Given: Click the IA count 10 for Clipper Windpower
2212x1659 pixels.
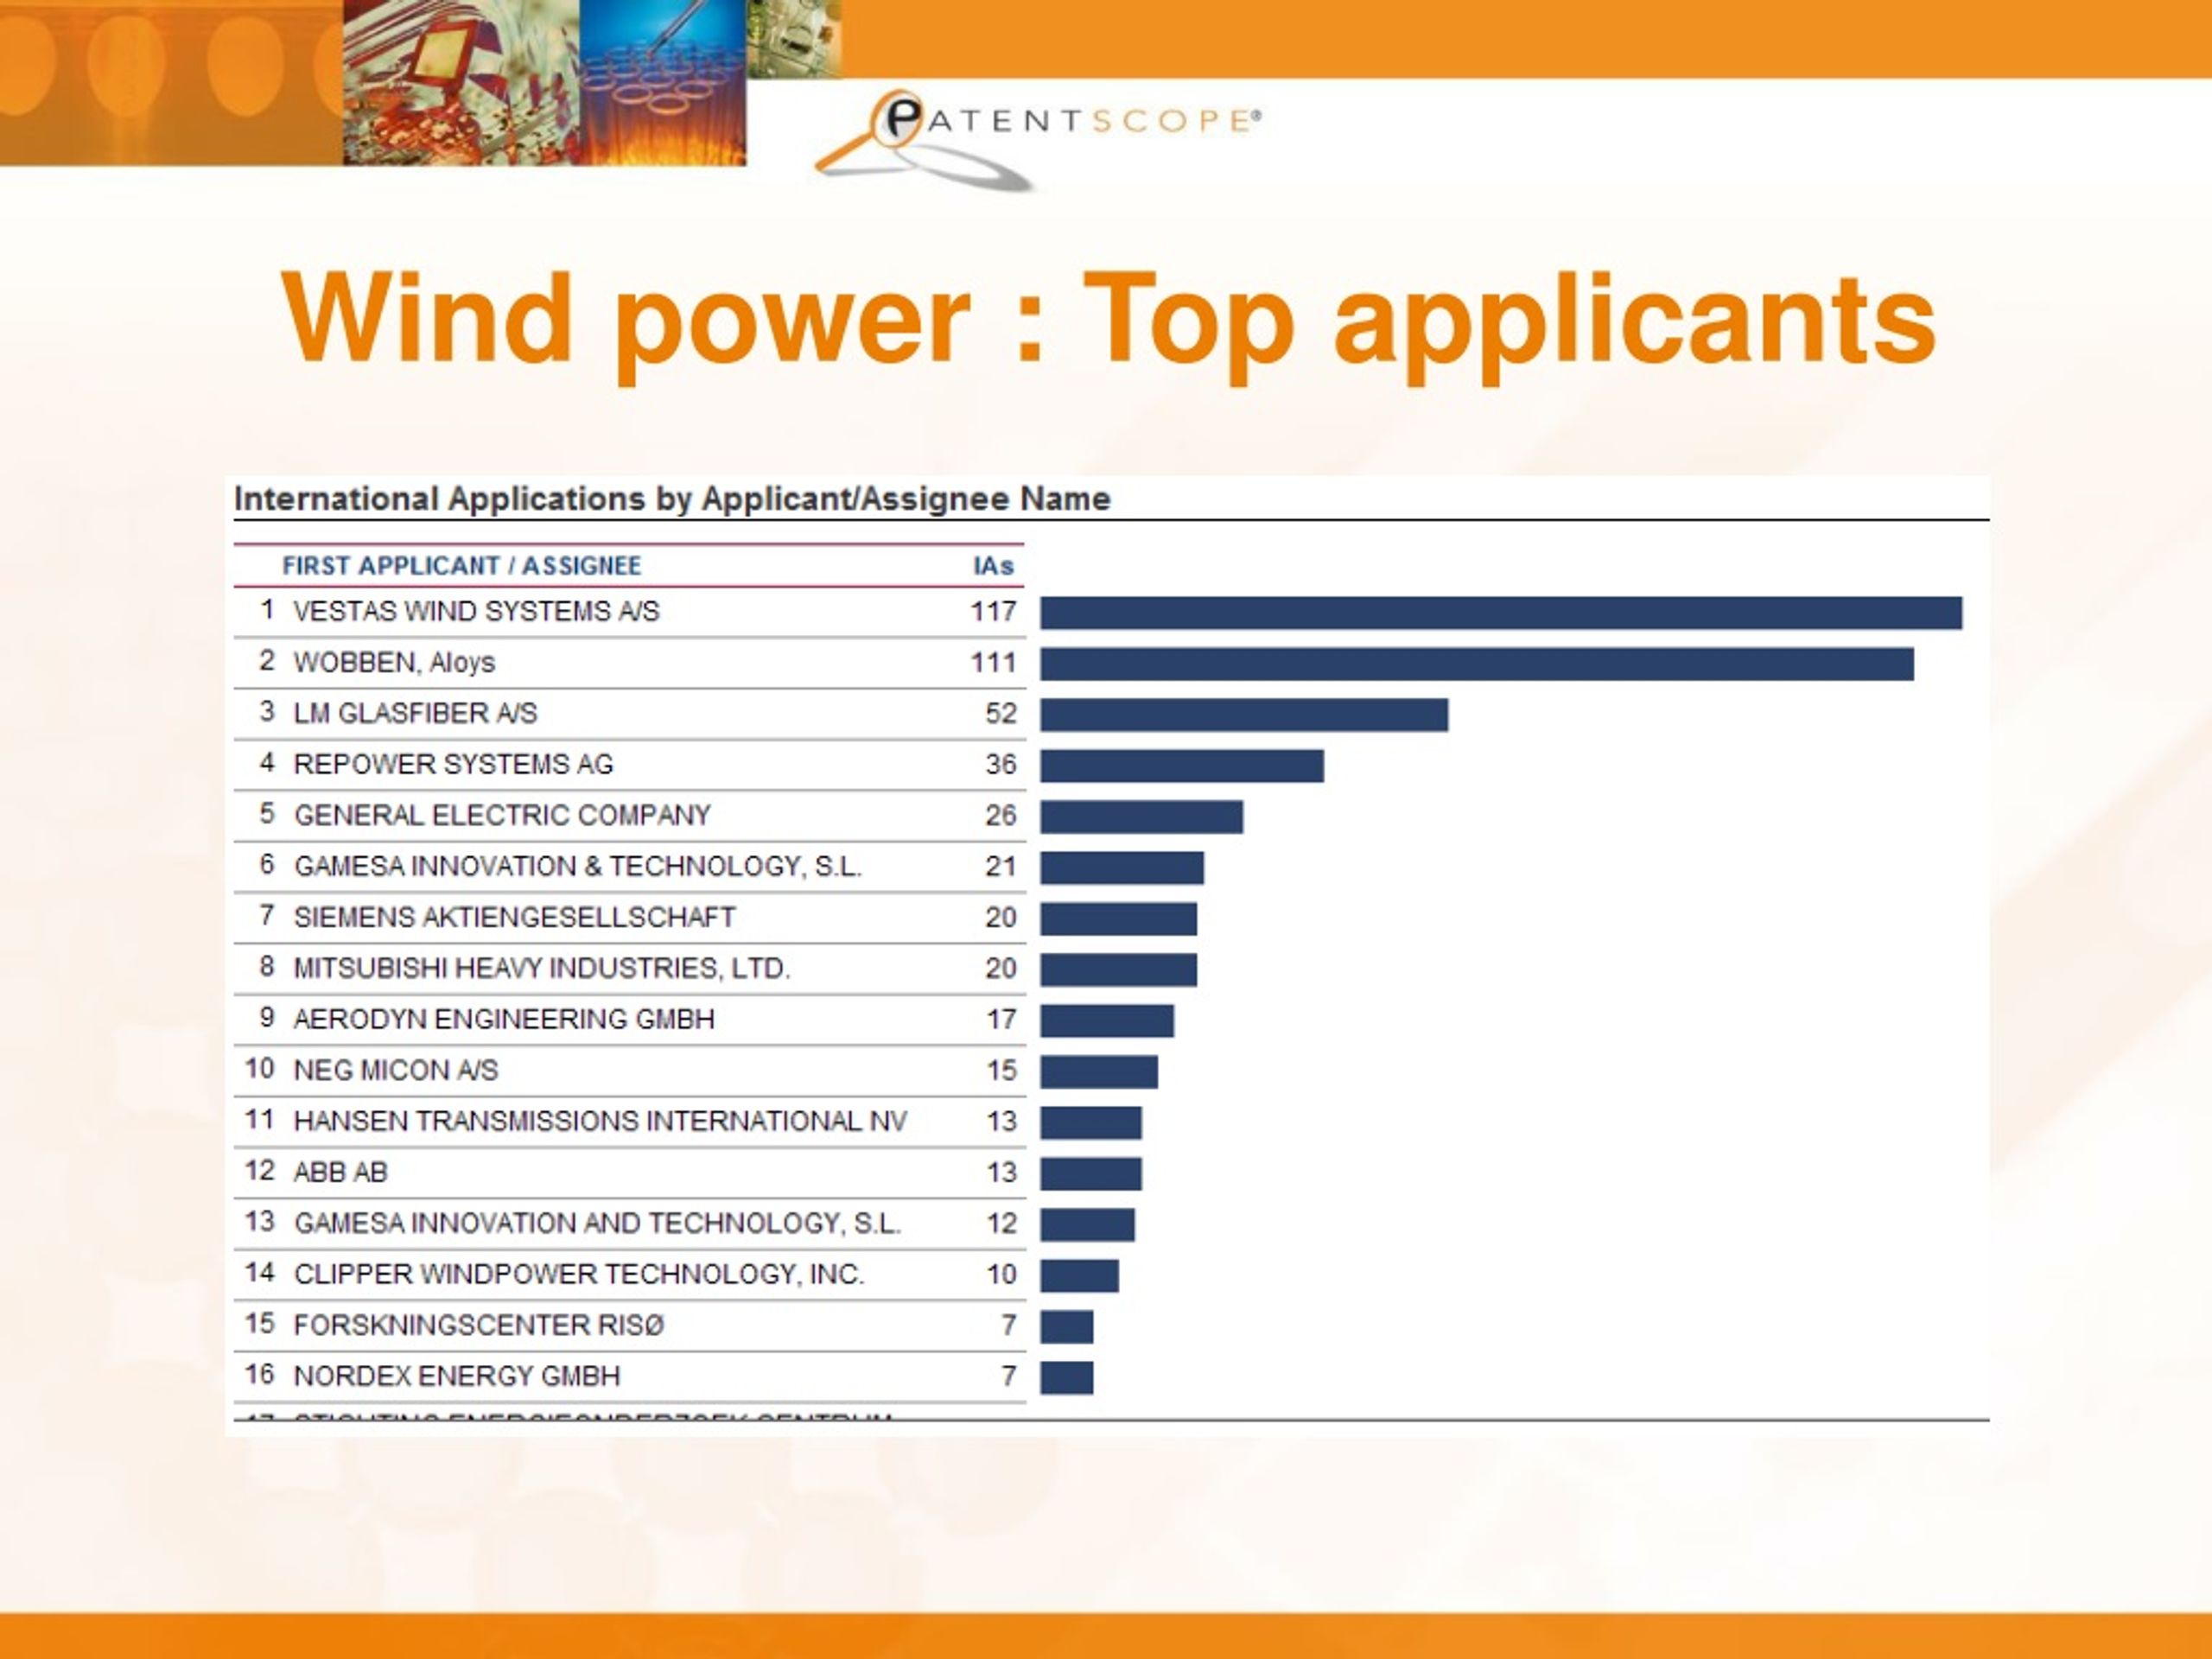Looking at the screenshot, I should 1001,1274.
